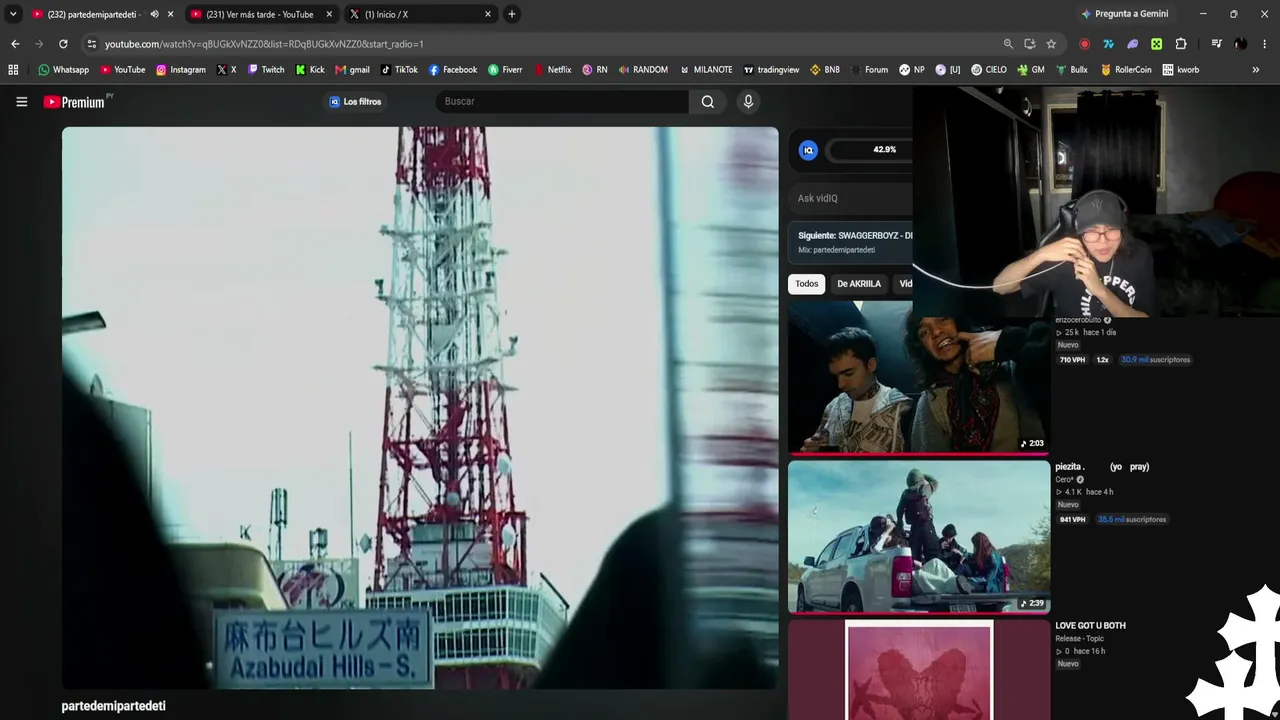Click the search magnifier button
The height and width of the screenshot is (720, 1280).
point(708,101)
